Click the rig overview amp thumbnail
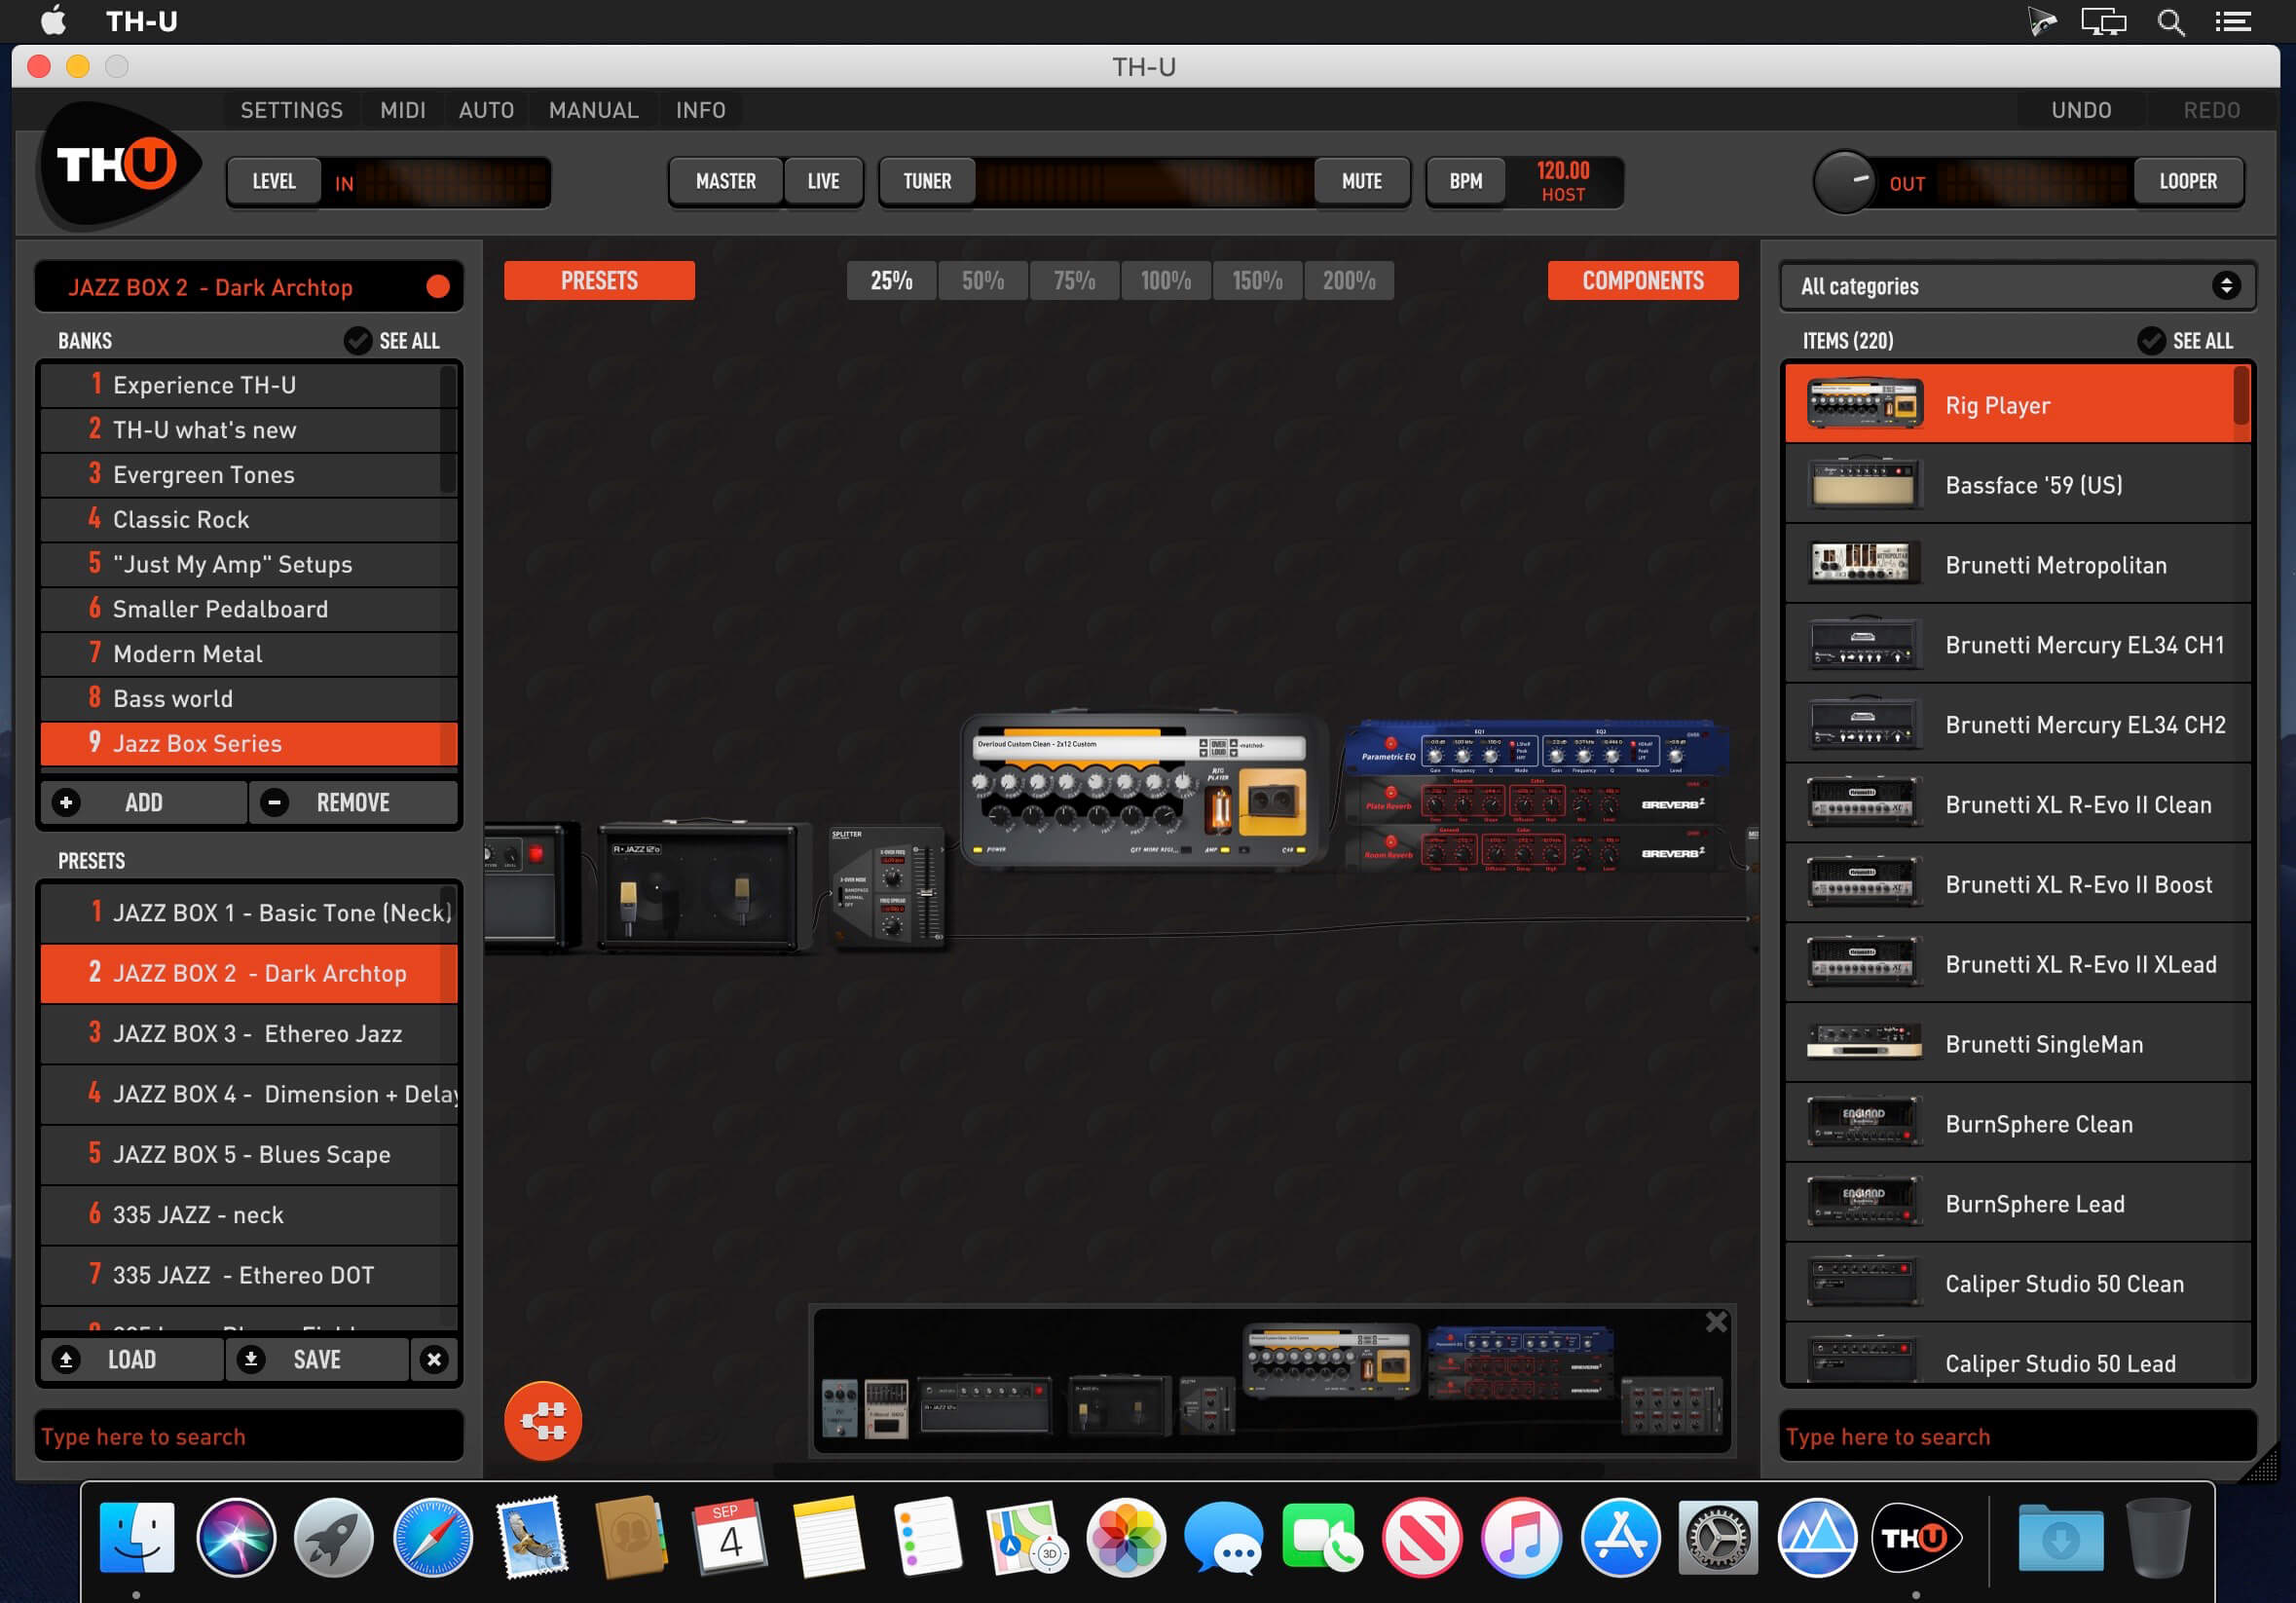Viewport: 2296px width, 1603px height. [x=1329, y=1361]
